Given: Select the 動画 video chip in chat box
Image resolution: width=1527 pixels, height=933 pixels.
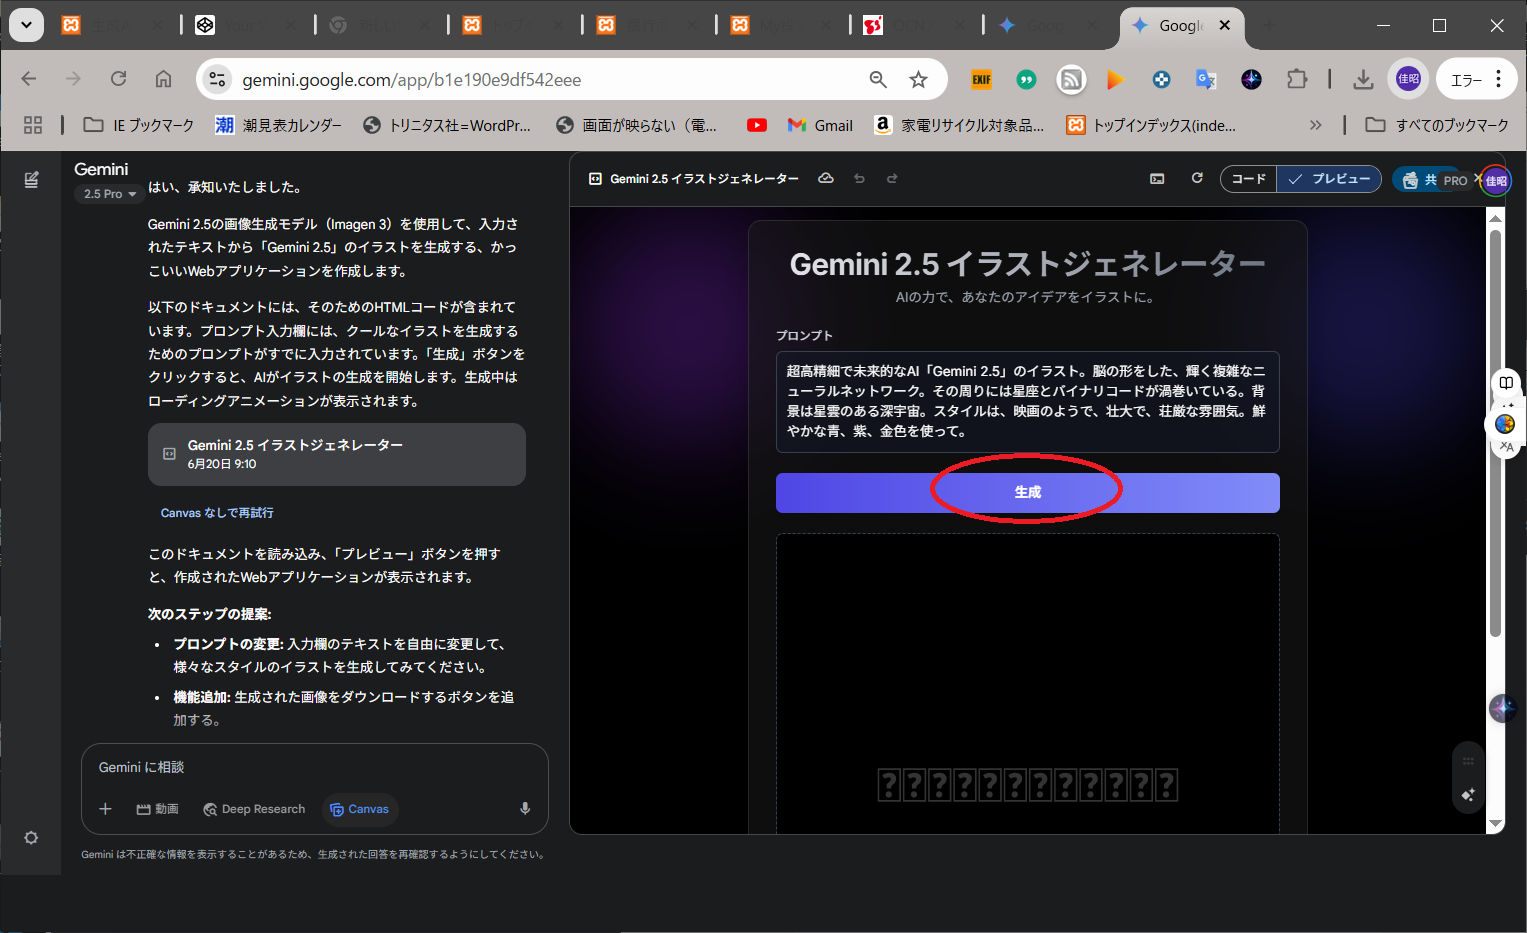Looking at the screenshot, I should coord(158,809).
